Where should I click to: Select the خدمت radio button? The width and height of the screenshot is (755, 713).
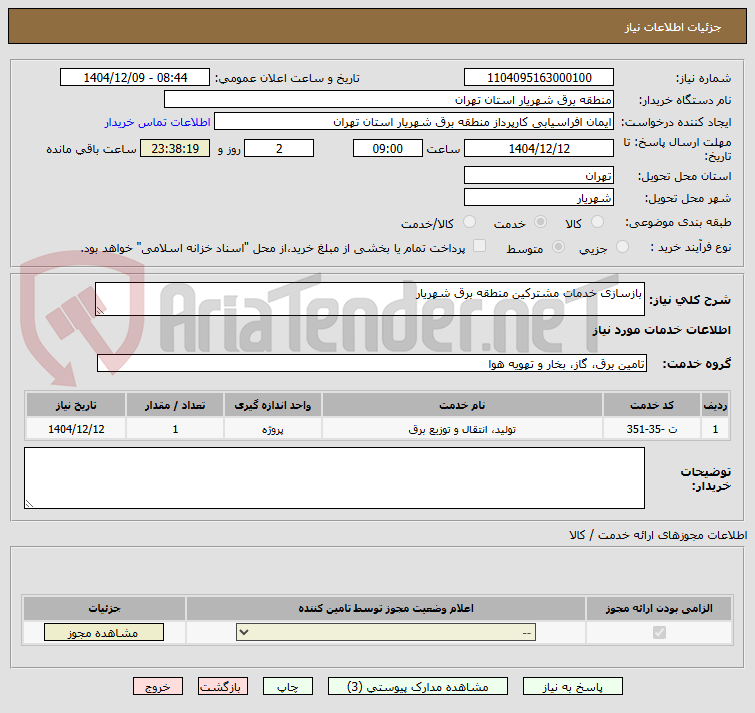[540, 222]
